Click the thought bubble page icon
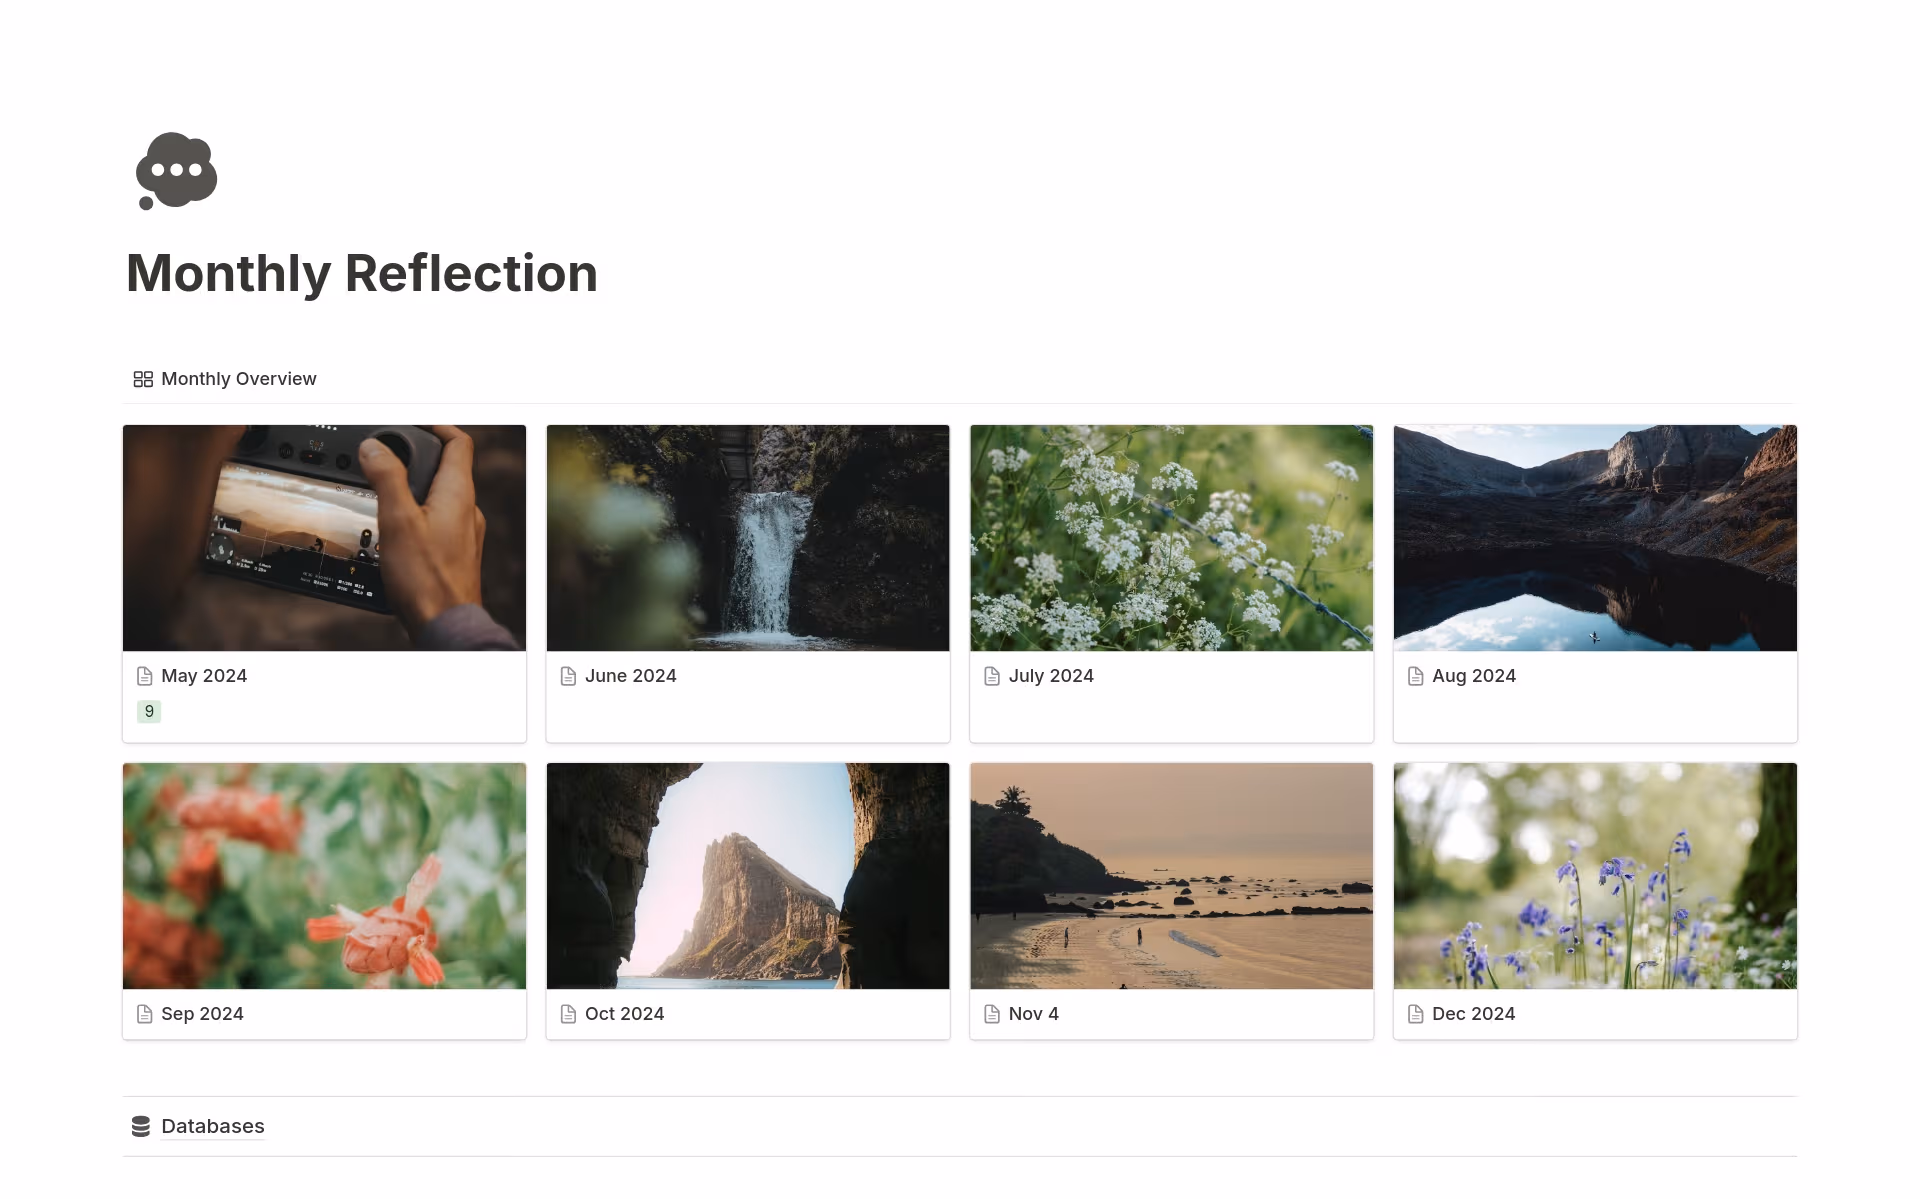Image resolution: width=1920 pixels, height=1199 pixels. (x=176, y=171)
